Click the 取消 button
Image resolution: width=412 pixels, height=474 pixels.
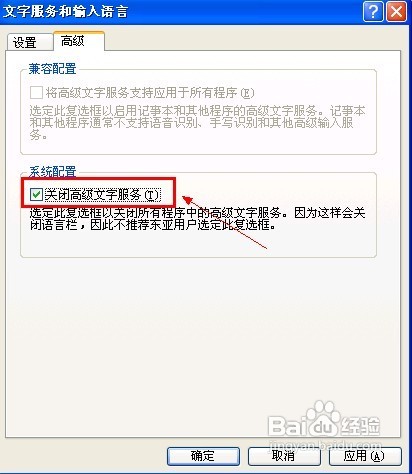point(284,456)
